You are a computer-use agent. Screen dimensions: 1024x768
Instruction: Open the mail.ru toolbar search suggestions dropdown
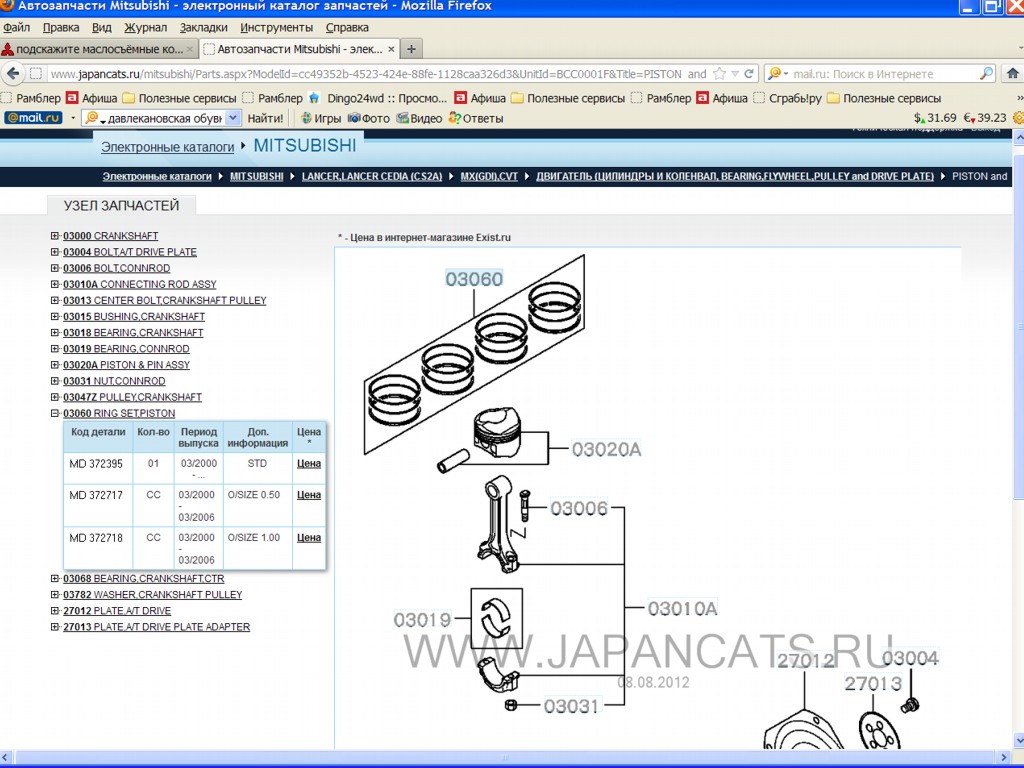(x=233, y=118)
